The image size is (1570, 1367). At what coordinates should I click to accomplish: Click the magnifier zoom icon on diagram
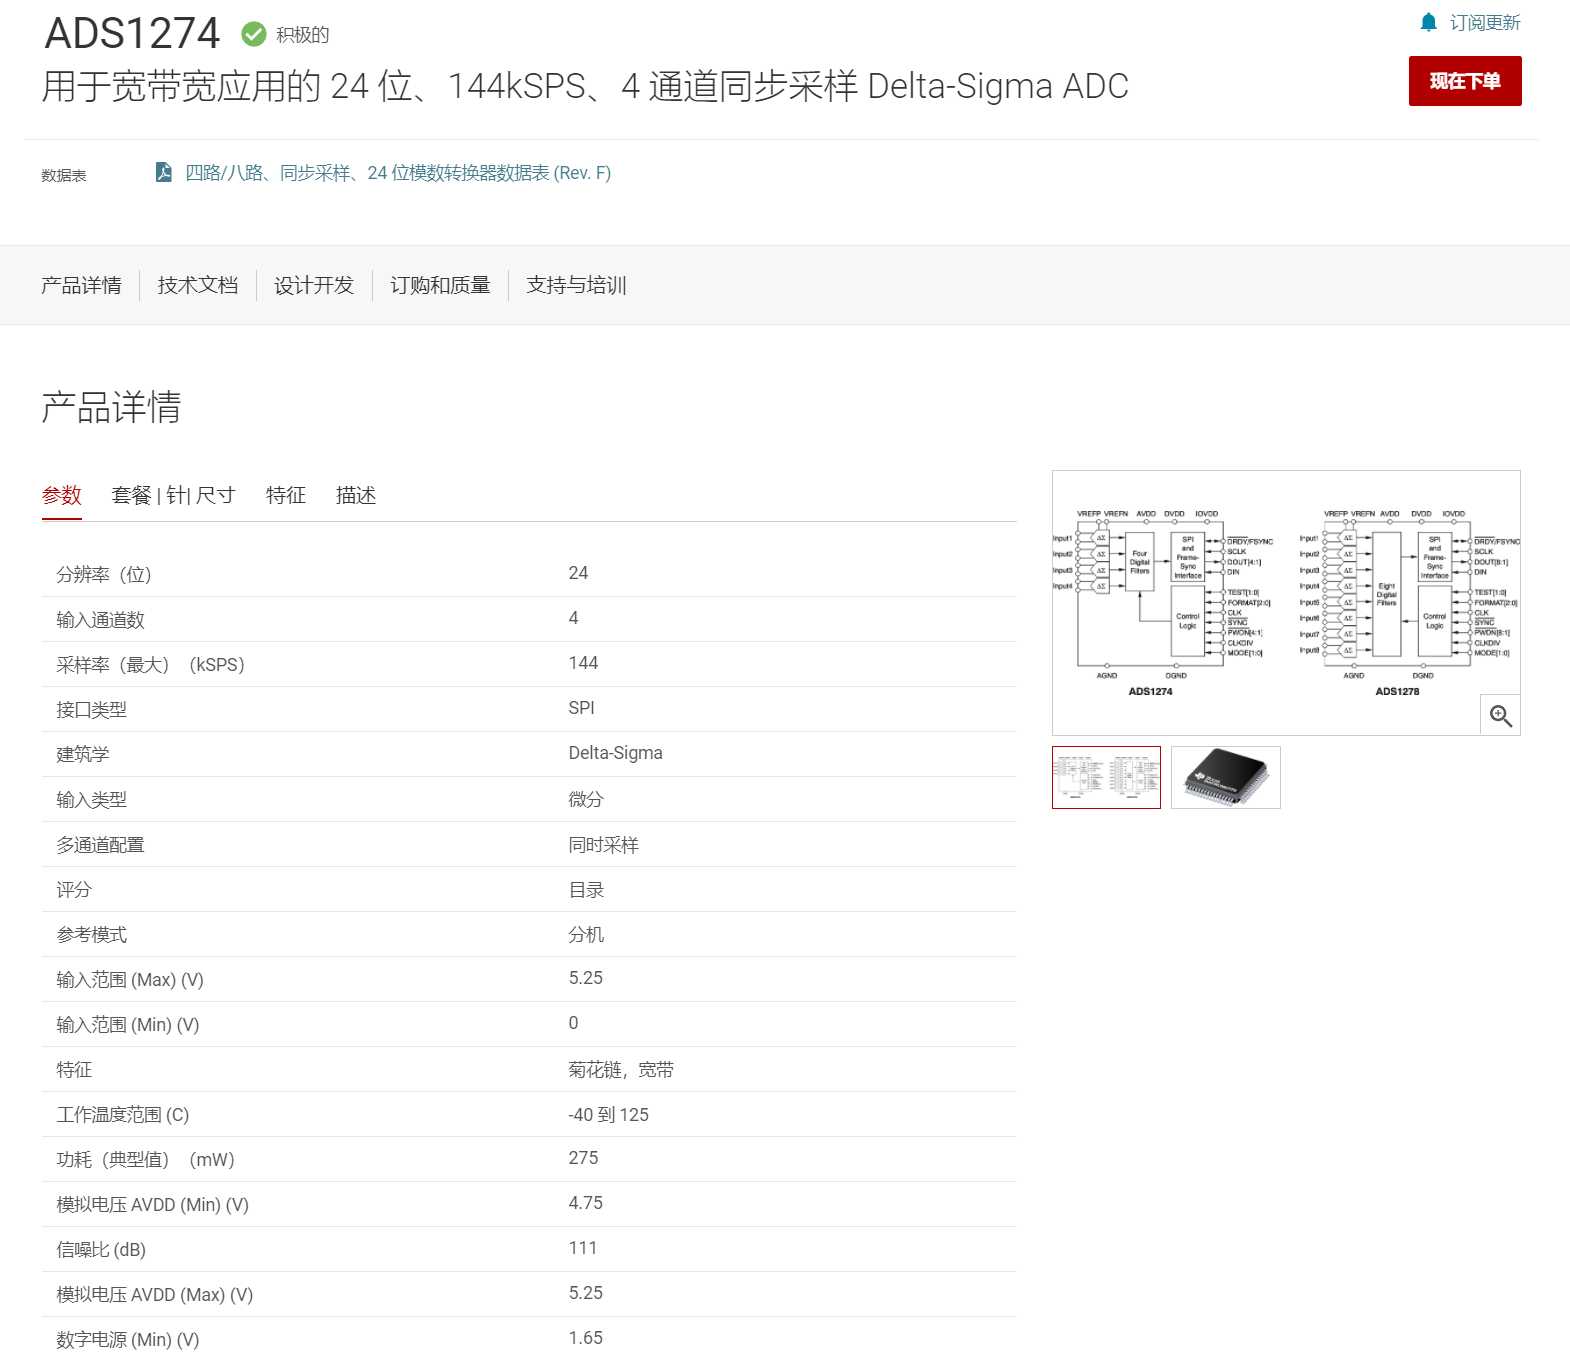[1500, 715]
